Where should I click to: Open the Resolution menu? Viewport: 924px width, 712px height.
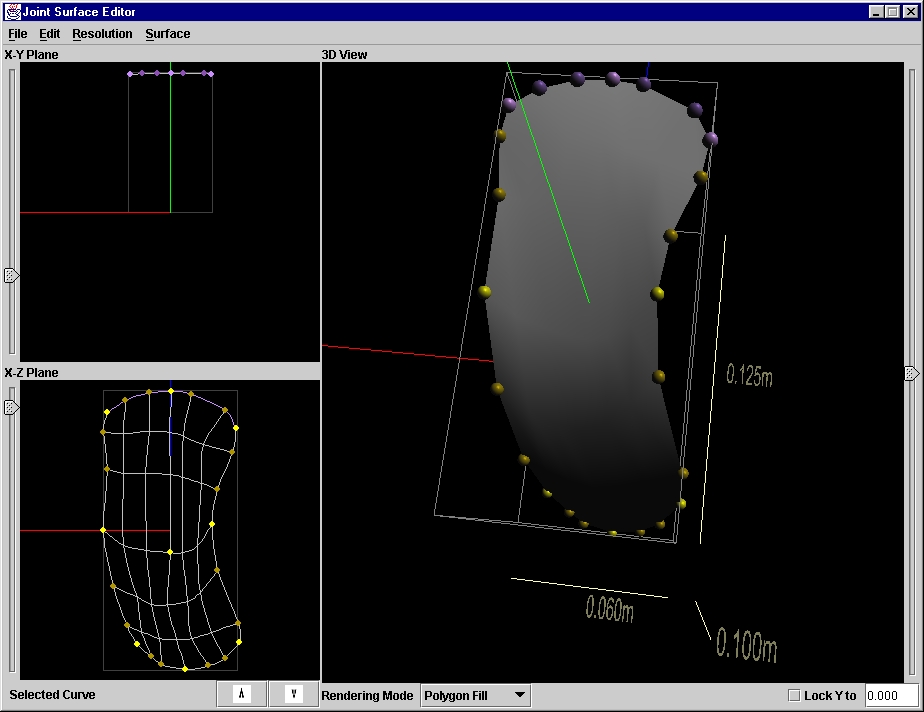[x=102, y=34]
